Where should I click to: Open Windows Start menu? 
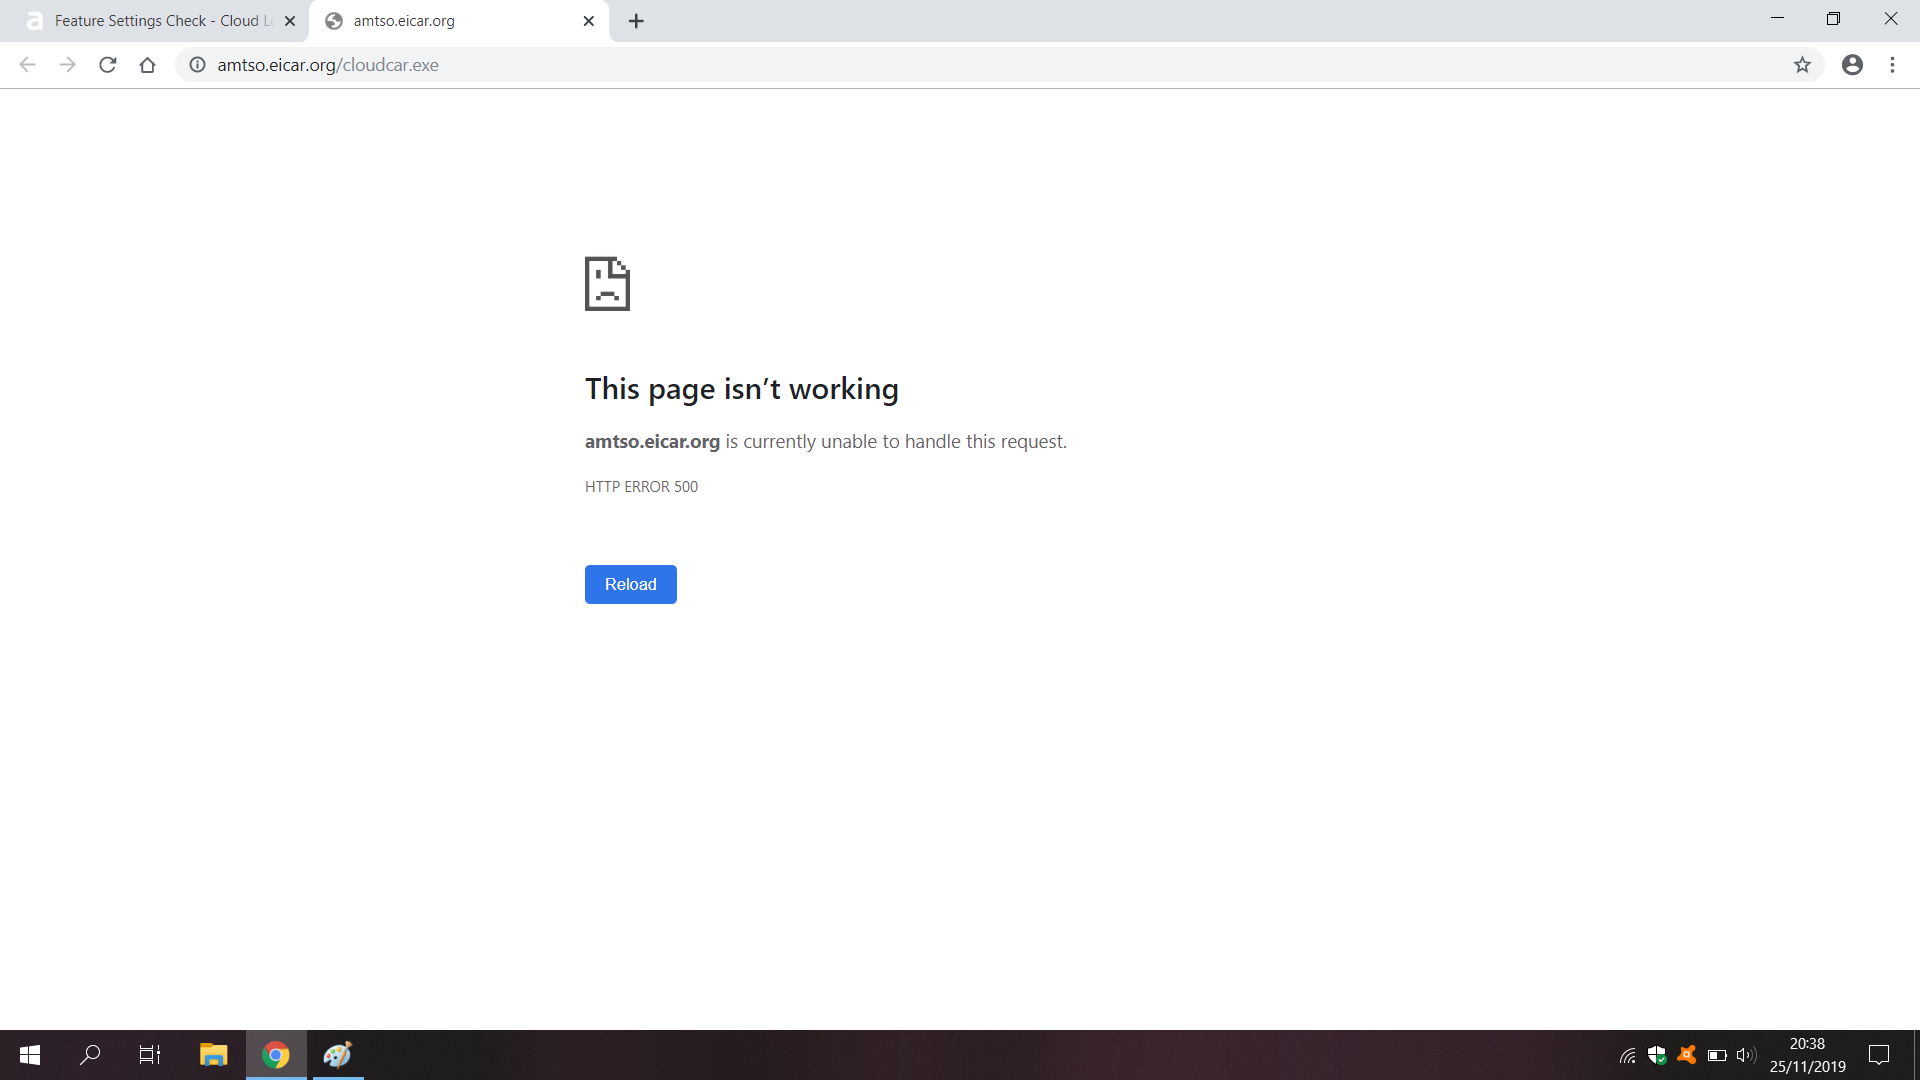tap(30, 1055)
